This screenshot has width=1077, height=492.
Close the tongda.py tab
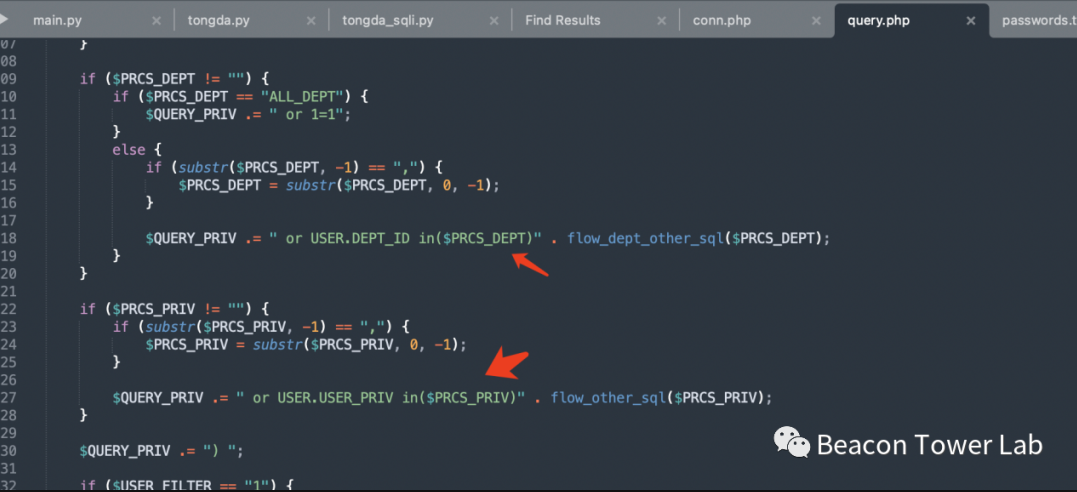pyautogui.click(x=311, y=21)
